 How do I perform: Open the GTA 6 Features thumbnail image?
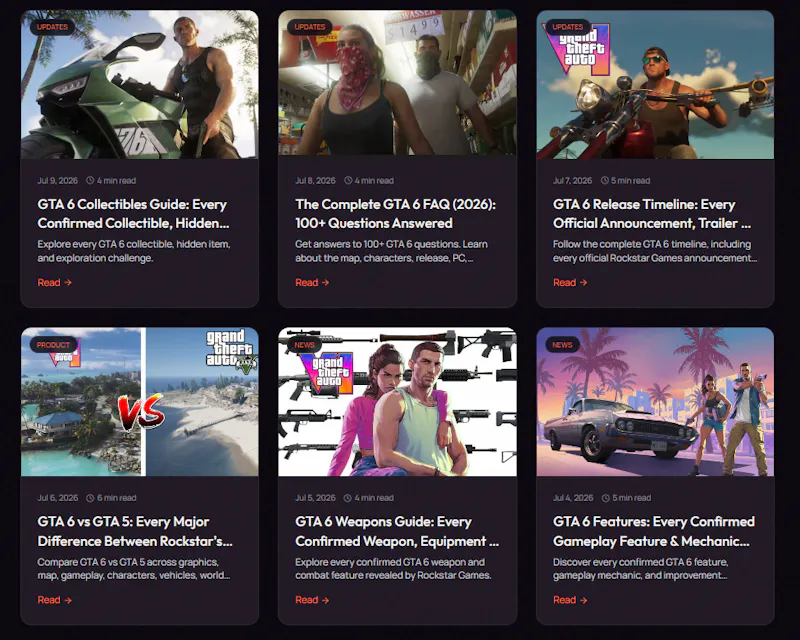pos(655,402)
